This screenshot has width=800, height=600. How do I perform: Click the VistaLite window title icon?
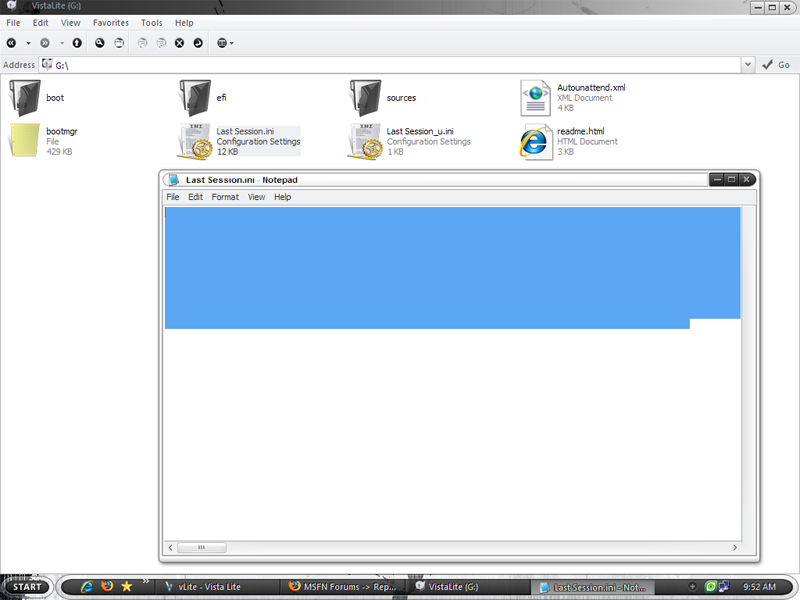[x=12, y=5]
